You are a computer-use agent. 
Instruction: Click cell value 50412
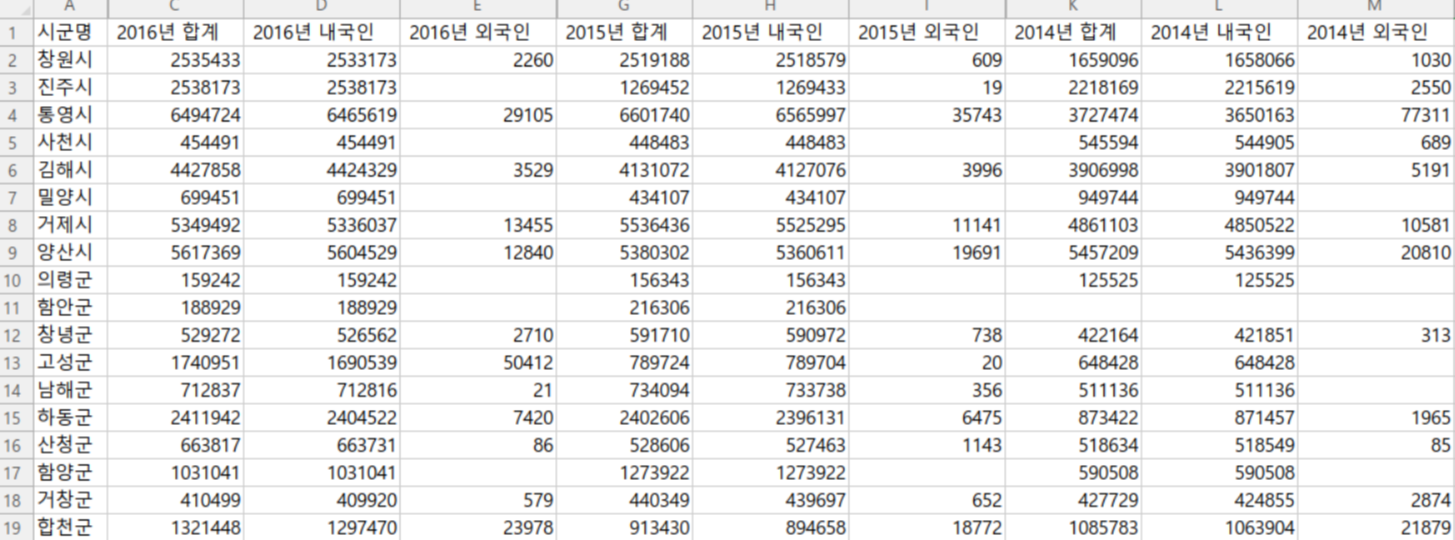(478, 362)
